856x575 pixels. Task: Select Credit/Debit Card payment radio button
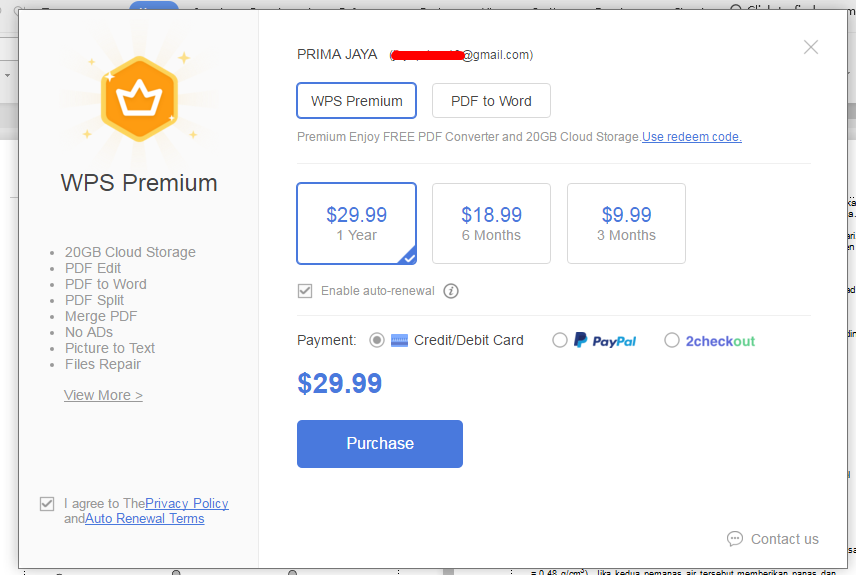point(377,340)
